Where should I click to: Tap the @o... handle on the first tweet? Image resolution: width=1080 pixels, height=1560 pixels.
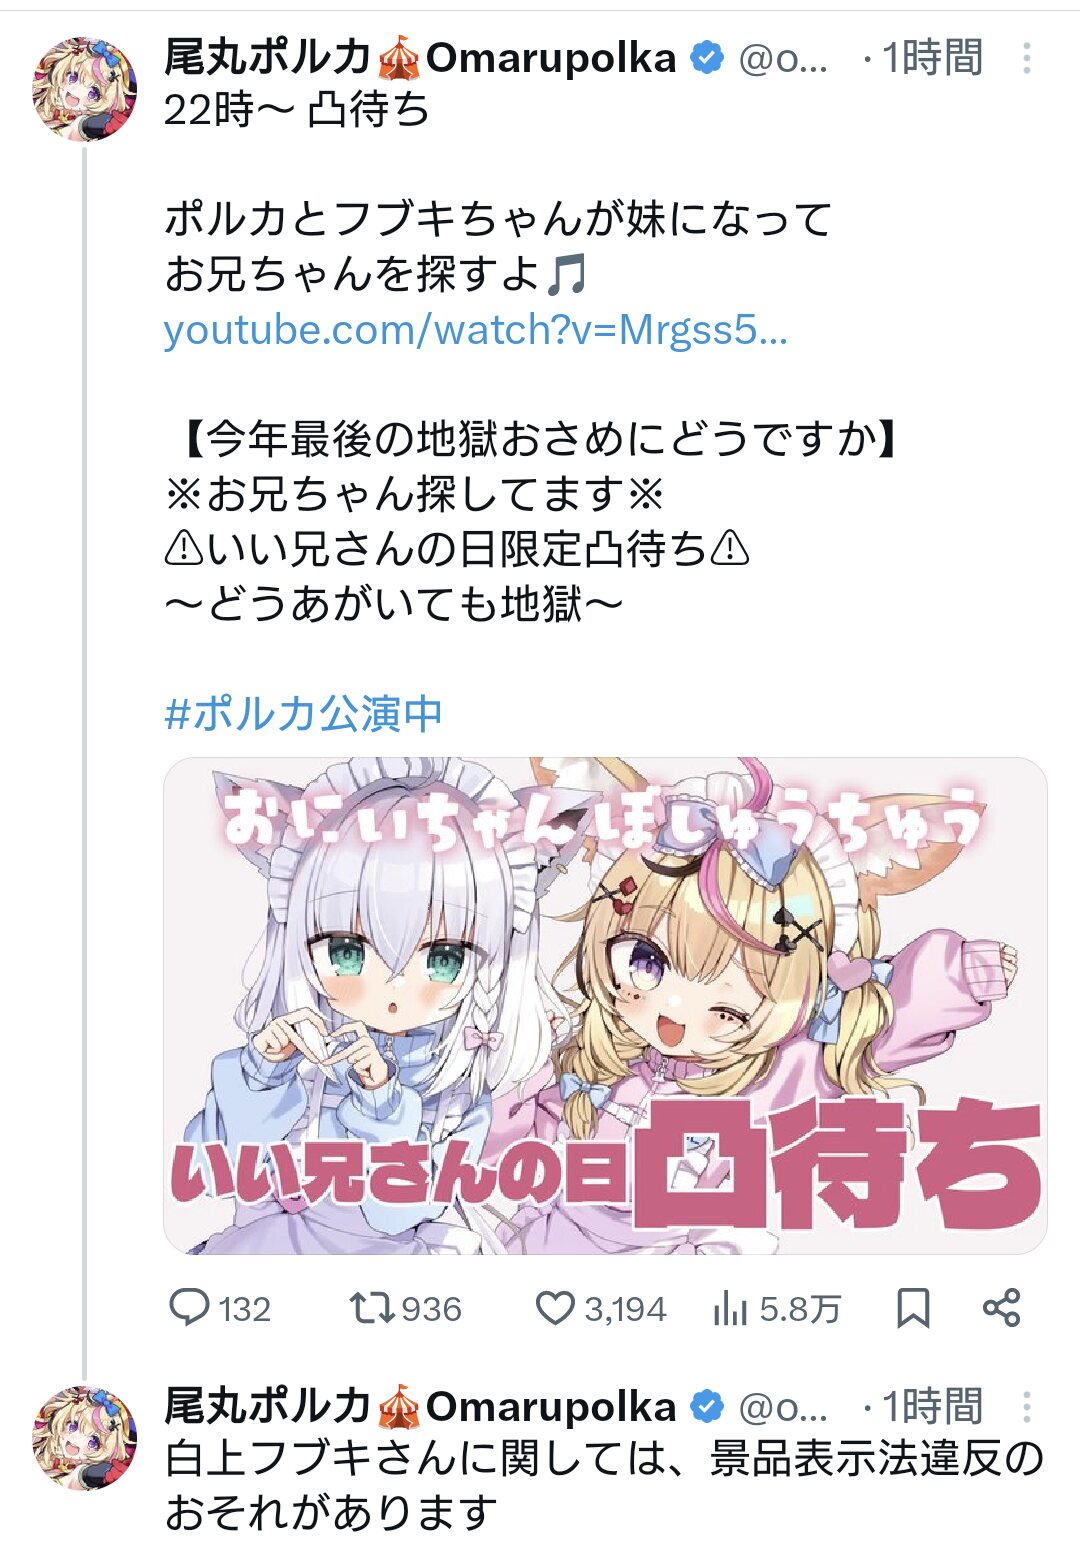pos(783,60)
